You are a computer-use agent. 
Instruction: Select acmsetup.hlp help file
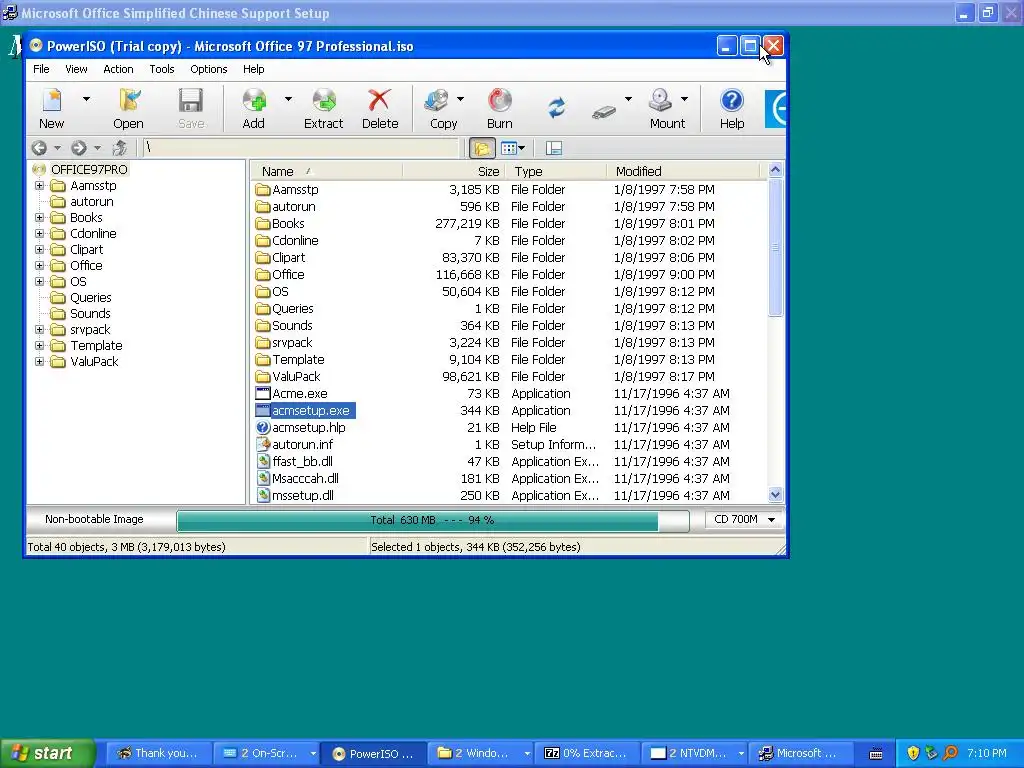(309, 428)
